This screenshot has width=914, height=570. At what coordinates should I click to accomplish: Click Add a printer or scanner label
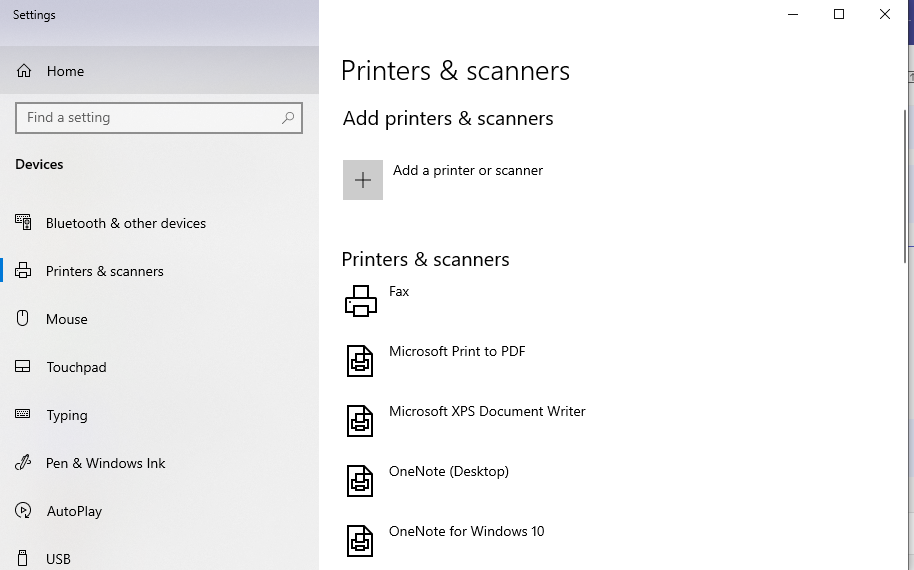(x=467, y=170)
